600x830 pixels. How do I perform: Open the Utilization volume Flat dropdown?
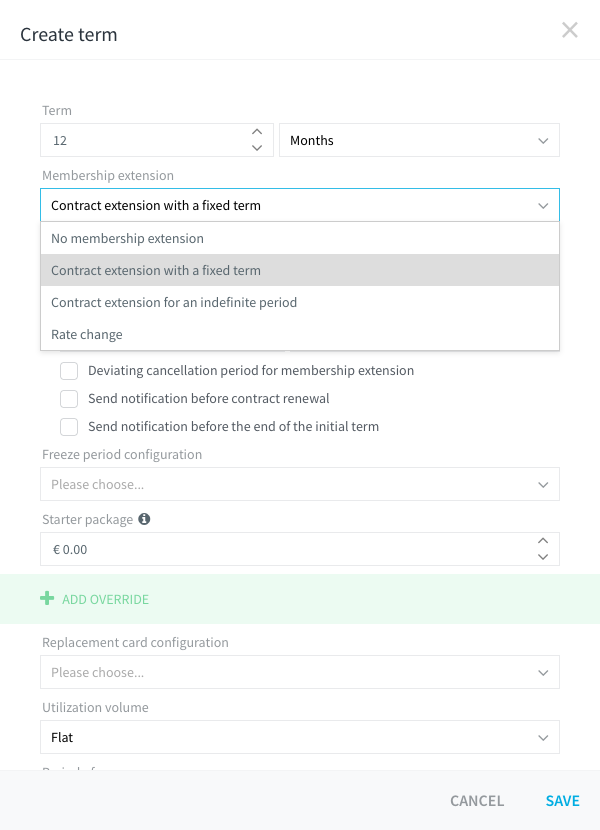300,737
